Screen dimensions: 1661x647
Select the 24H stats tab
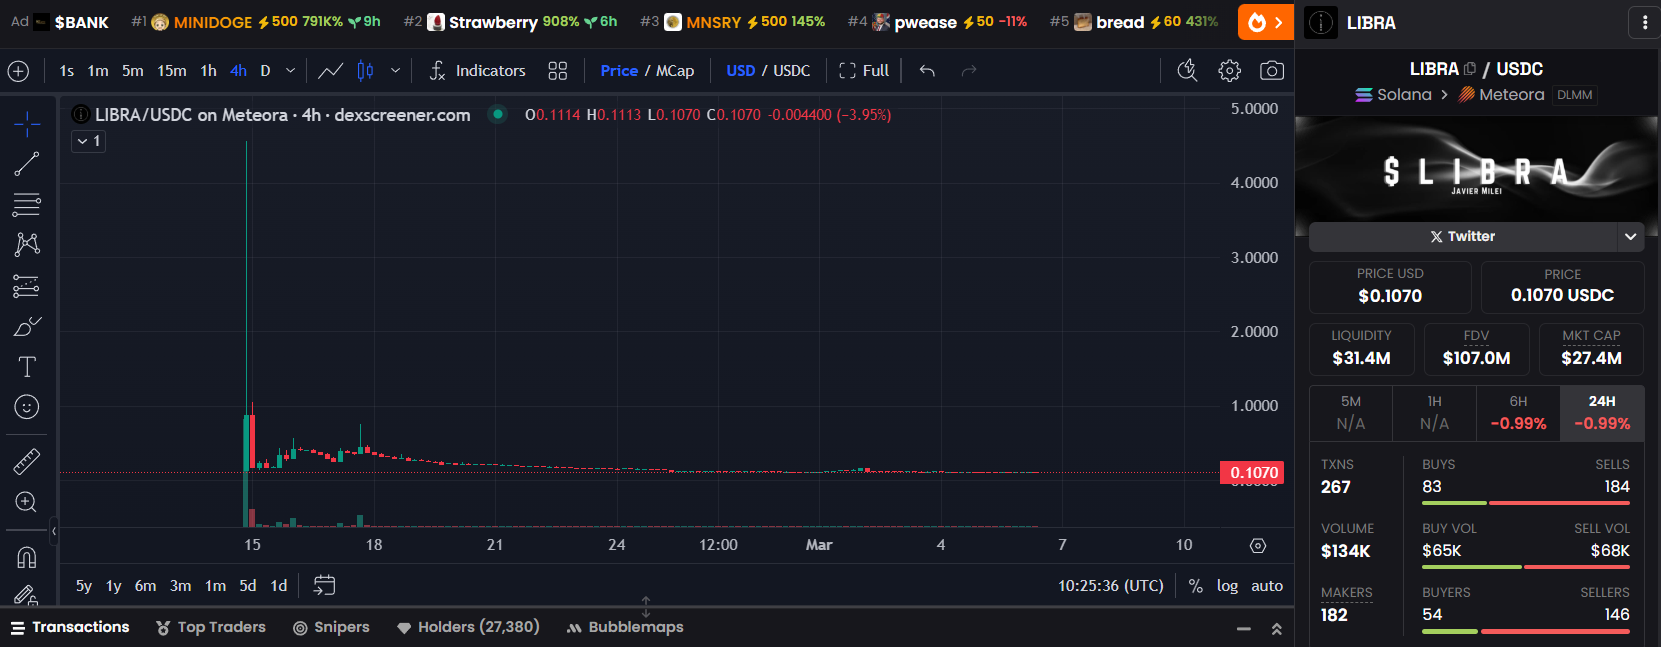(1602, 412)
